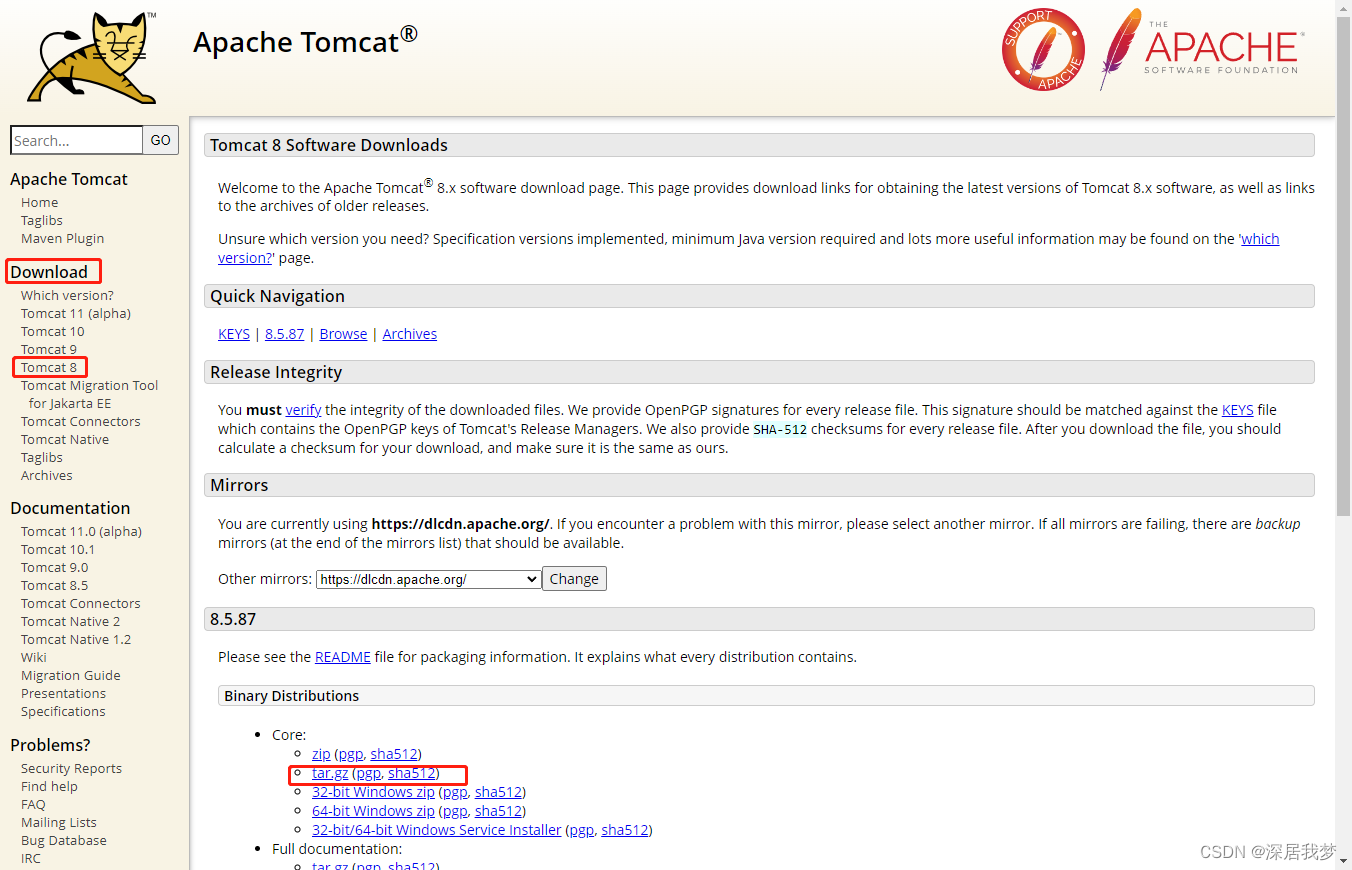The height and width of the screenshot is (870, 1352).
Task: Open the KEYS link in Quick Navigation
Action: coord(233,333)
